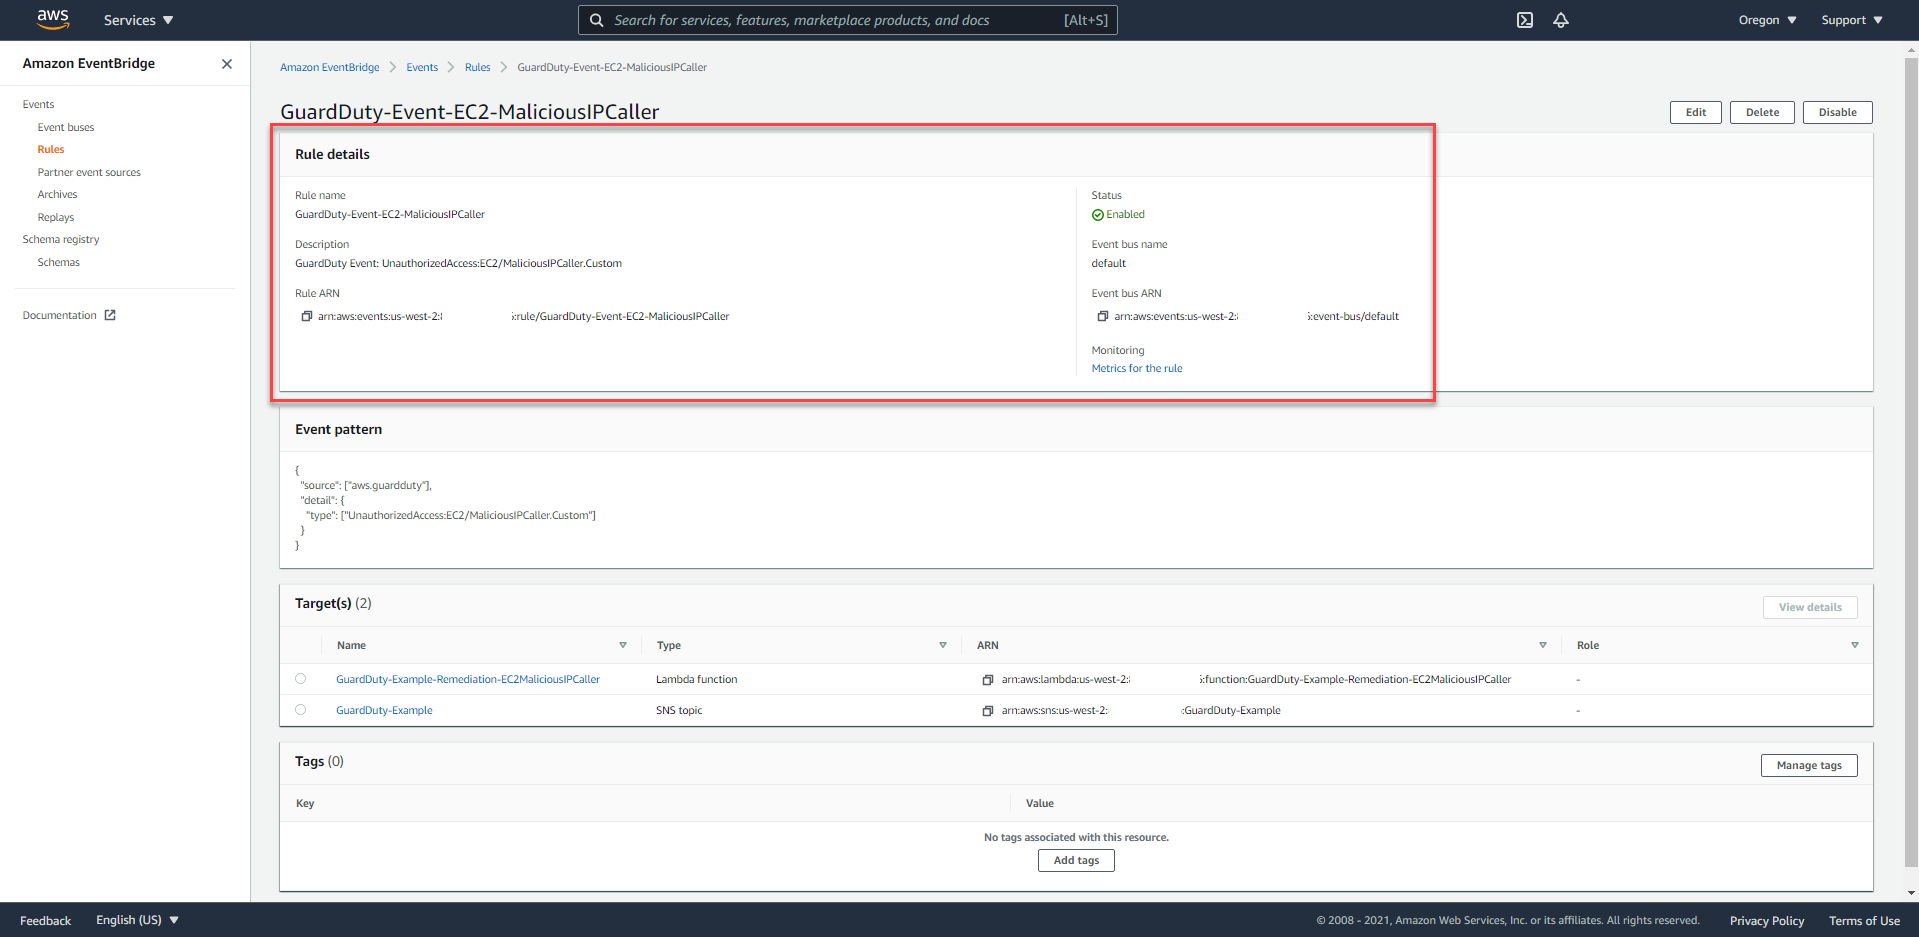The width and height of the screenshot is (1919, 937).
Task: Click the Edit rule button
Action: pos(1696,112)
